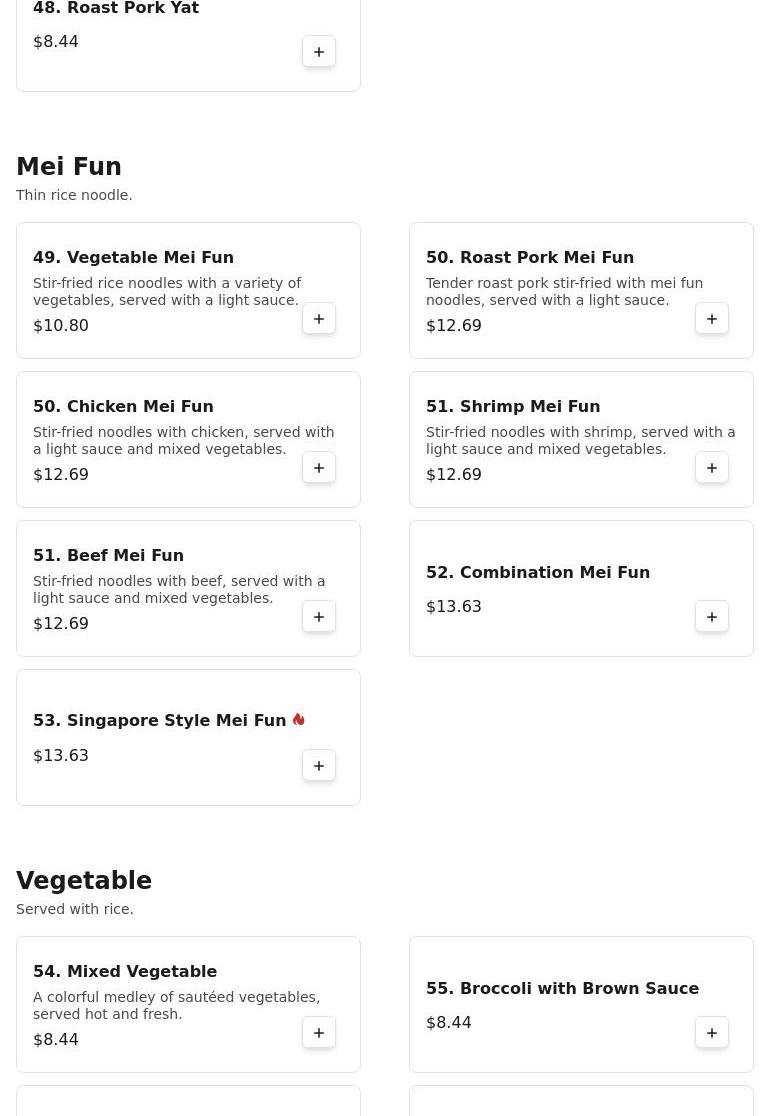Select the 52. Combination Mei Fun card

click(x=581, y=589)
